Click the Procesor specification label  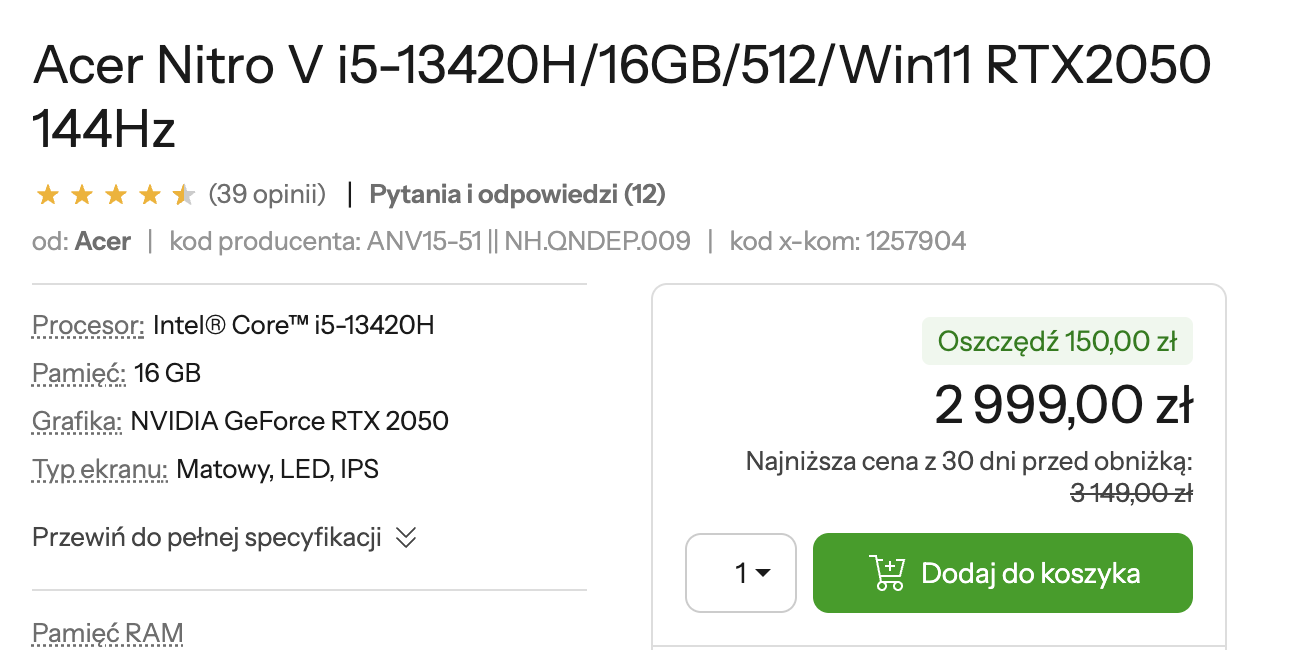coord(89,325)
